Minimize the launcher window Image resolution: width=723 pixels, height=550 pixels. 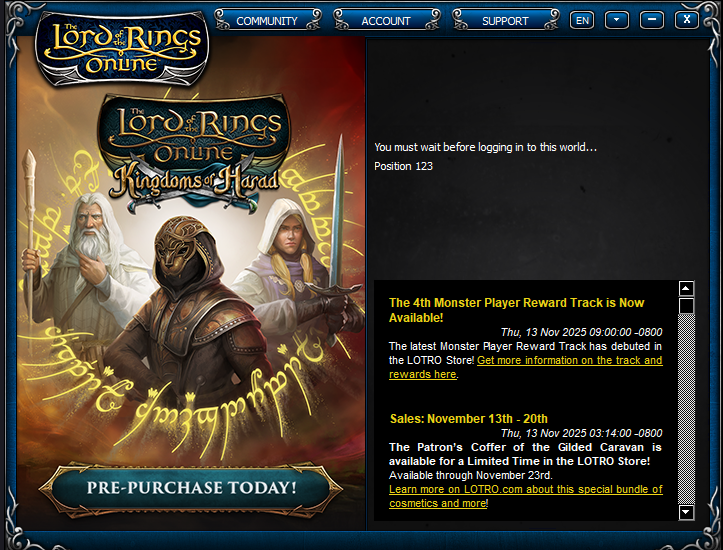652,20
